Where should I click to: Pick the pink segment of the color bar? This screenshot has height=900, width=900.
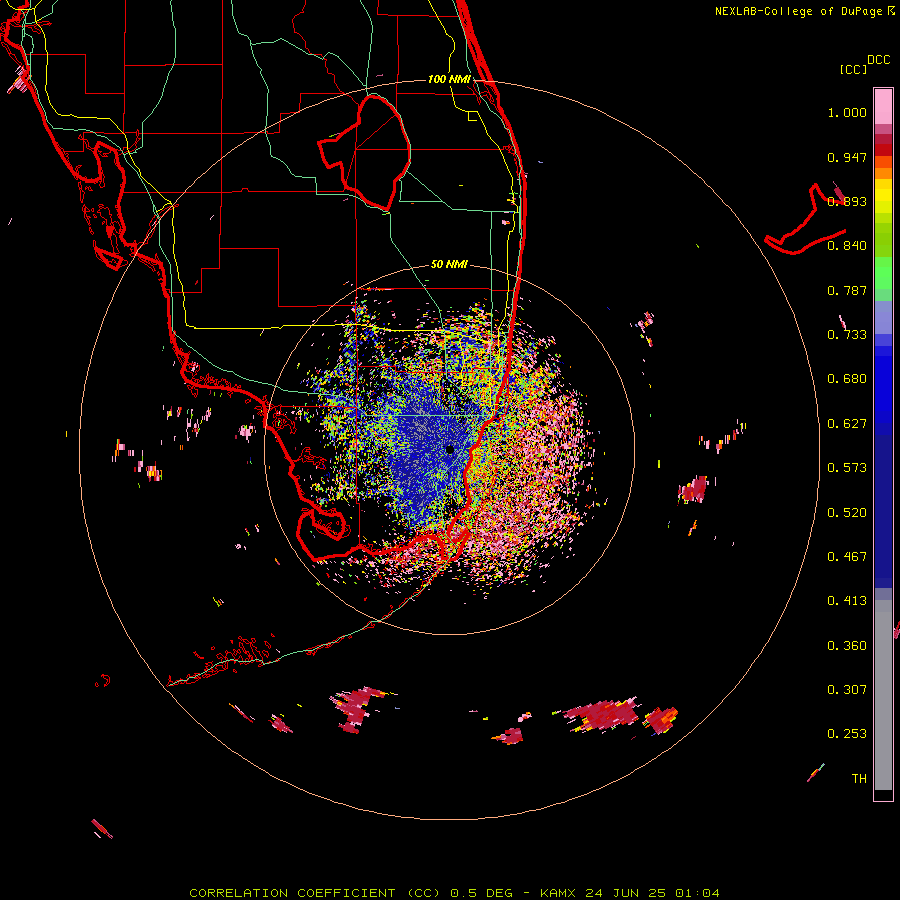[x=883, y=106]
